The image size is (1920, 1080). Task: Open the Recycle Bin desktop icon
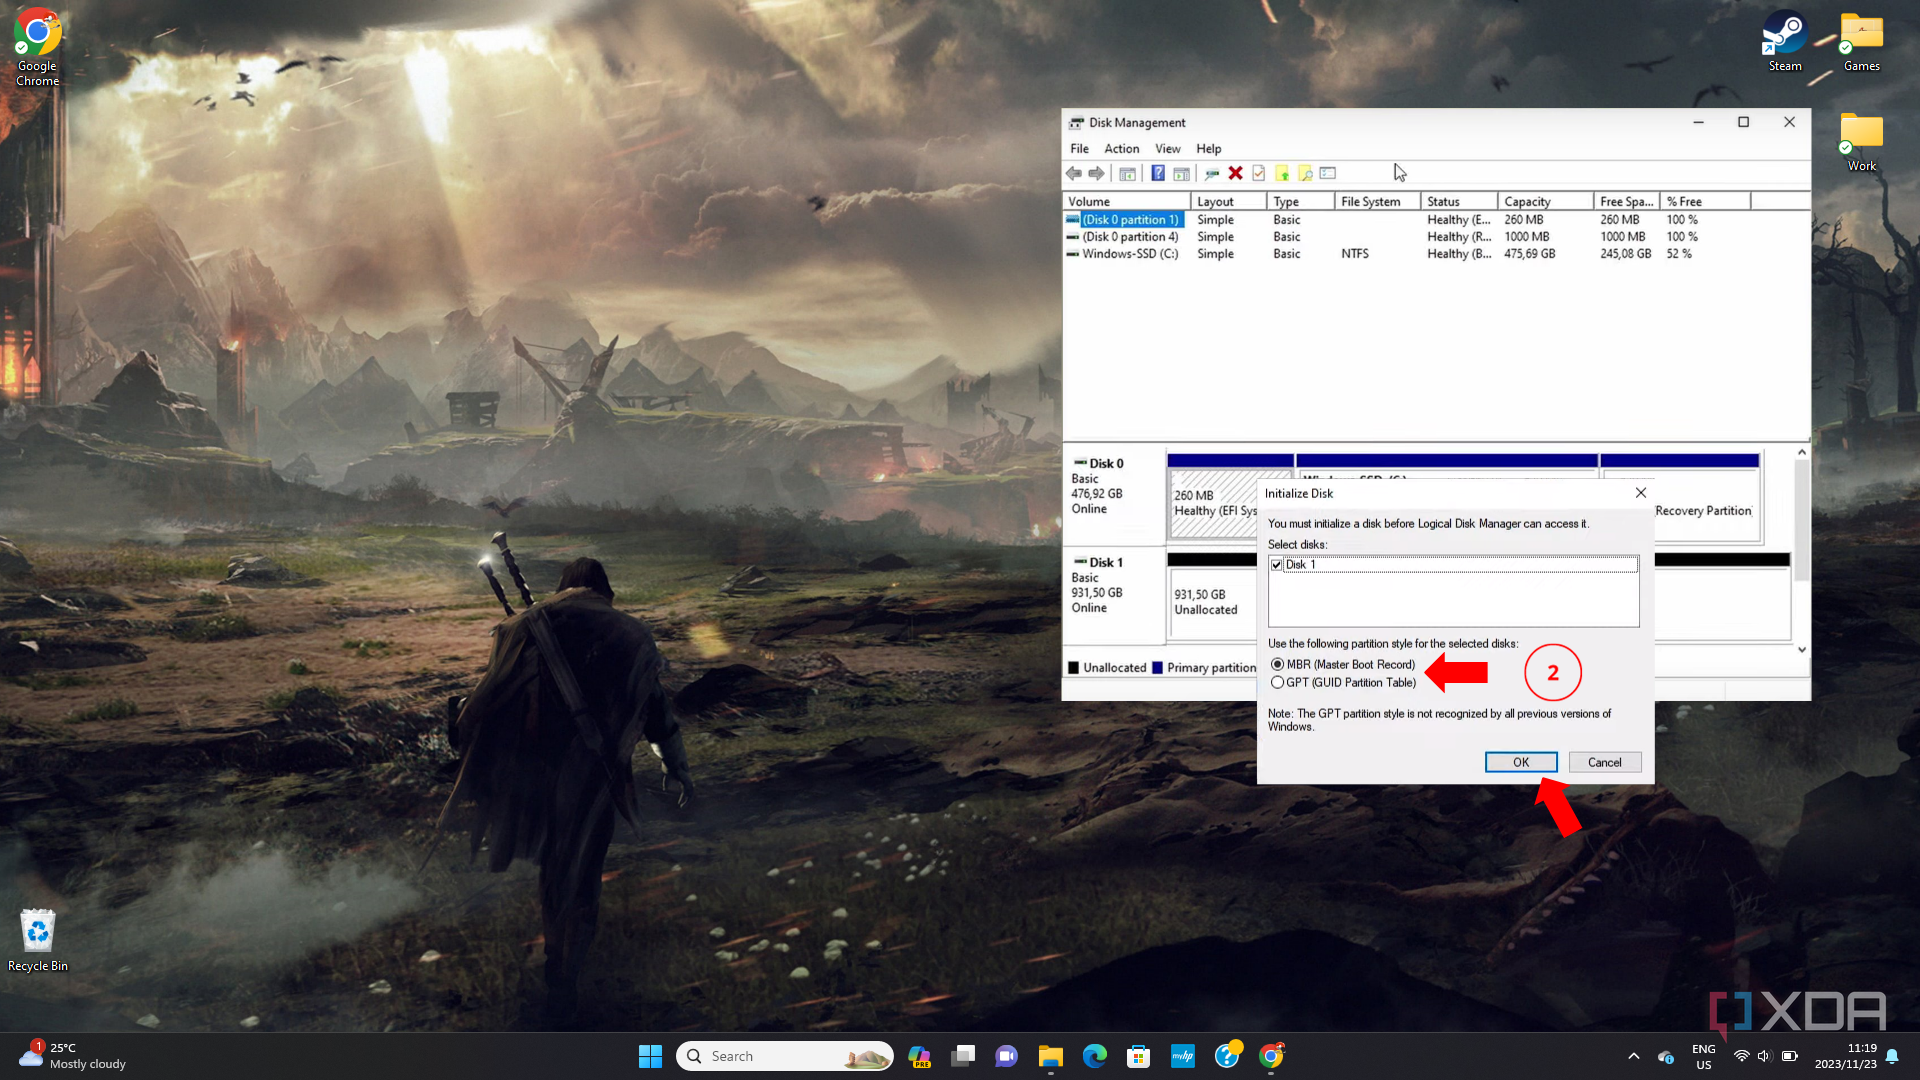38,940
